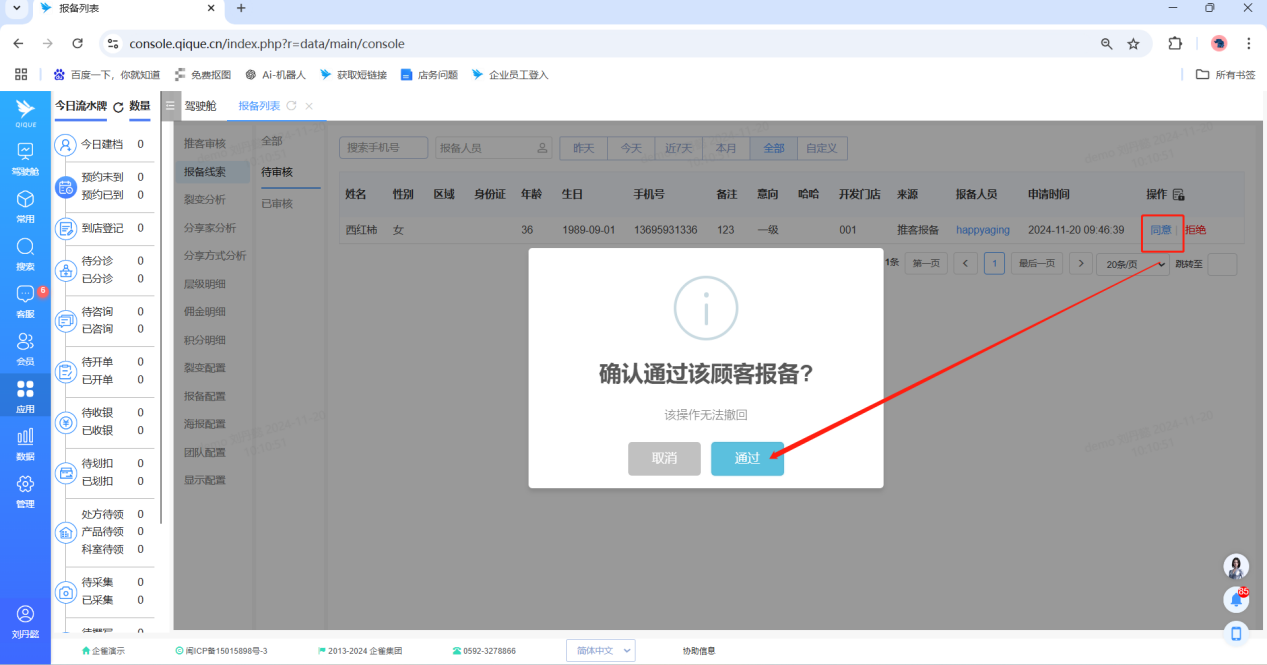The image size is (1267, 665).
Task: Refresh 今日流水牌 with the reload icon
Action: (x=118, y=107)
